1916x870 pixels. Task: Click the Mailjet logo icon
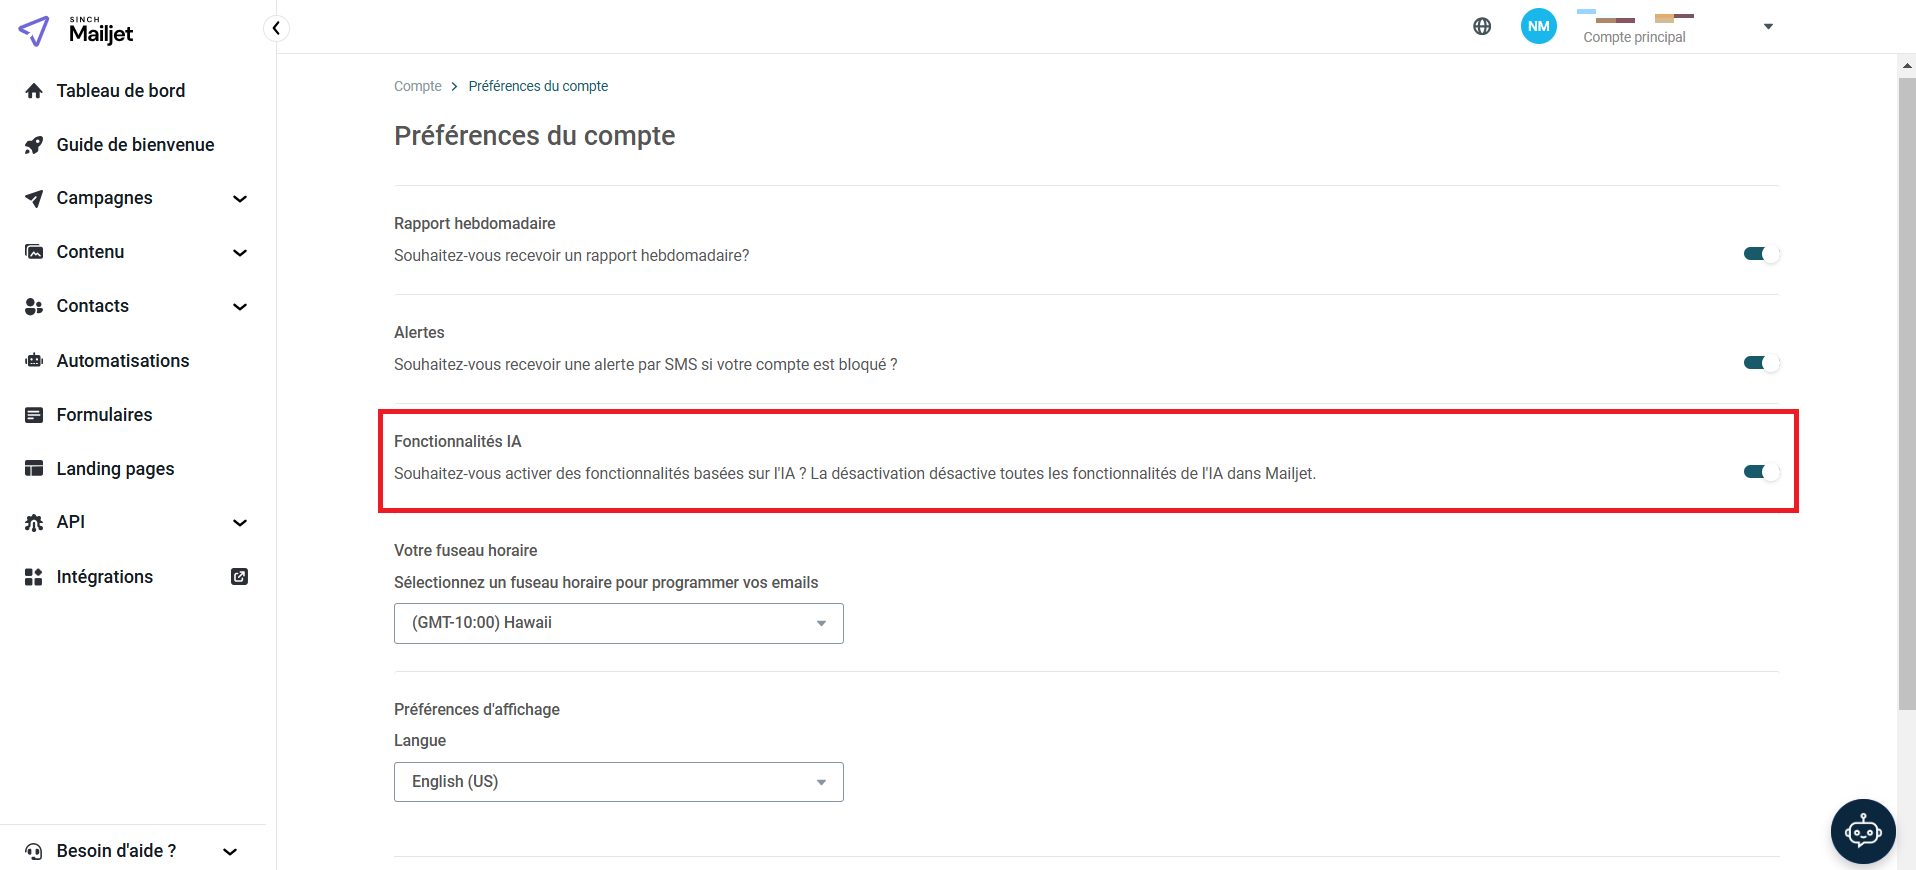coord(34,31)
